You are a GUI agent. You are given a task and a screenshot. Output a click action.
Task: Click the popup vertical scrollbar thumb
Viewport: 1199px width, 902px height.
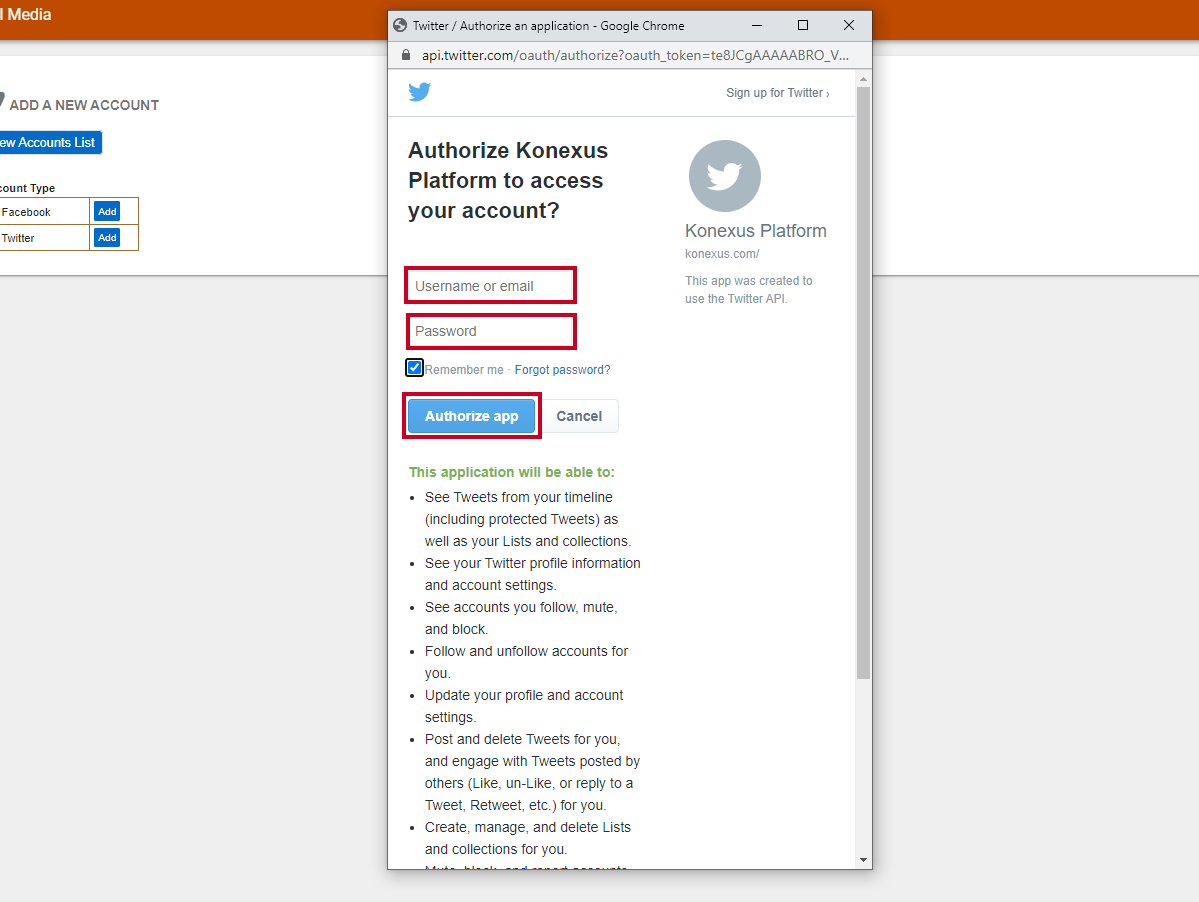(x=863, y=382)
